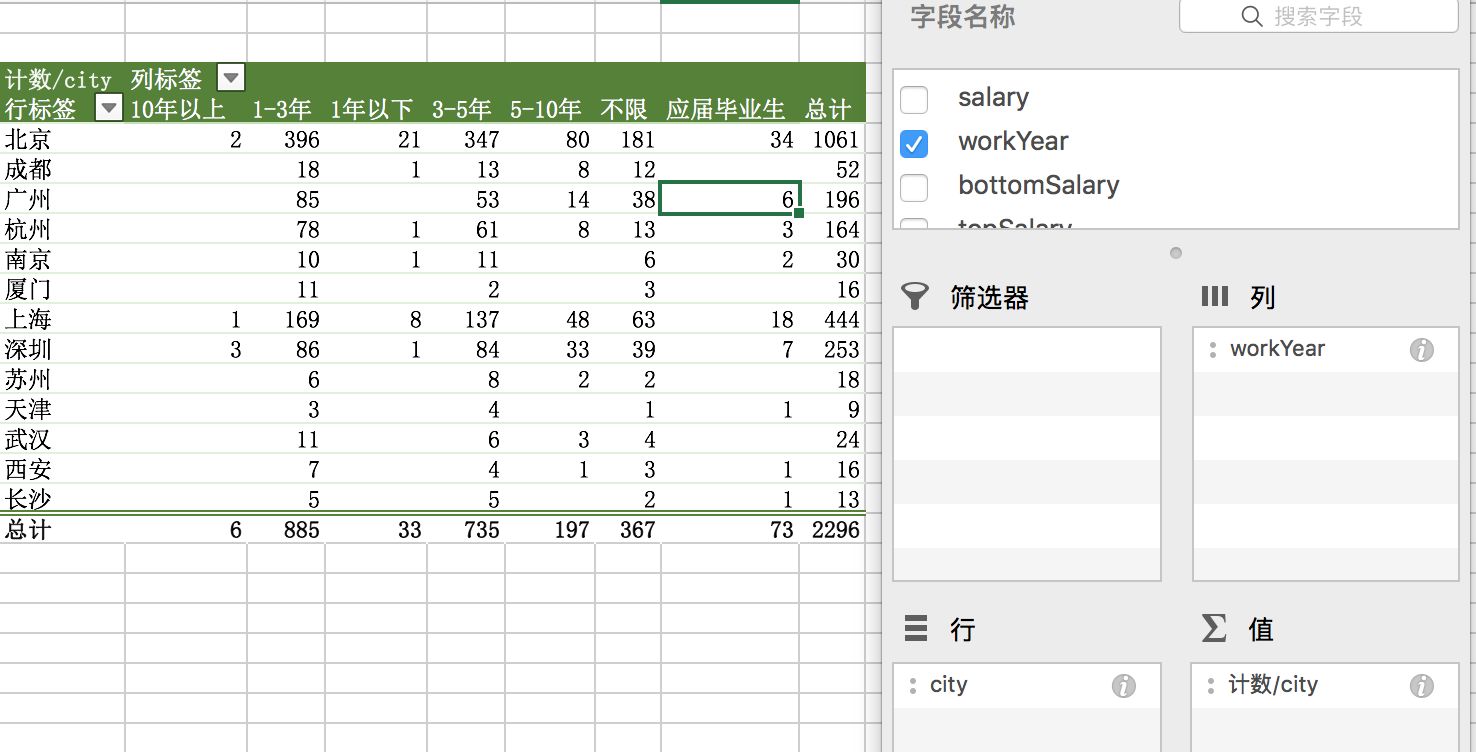Click the panel divider handle dot
The height and width of the screenshot is (752, 1476).
1176,253
